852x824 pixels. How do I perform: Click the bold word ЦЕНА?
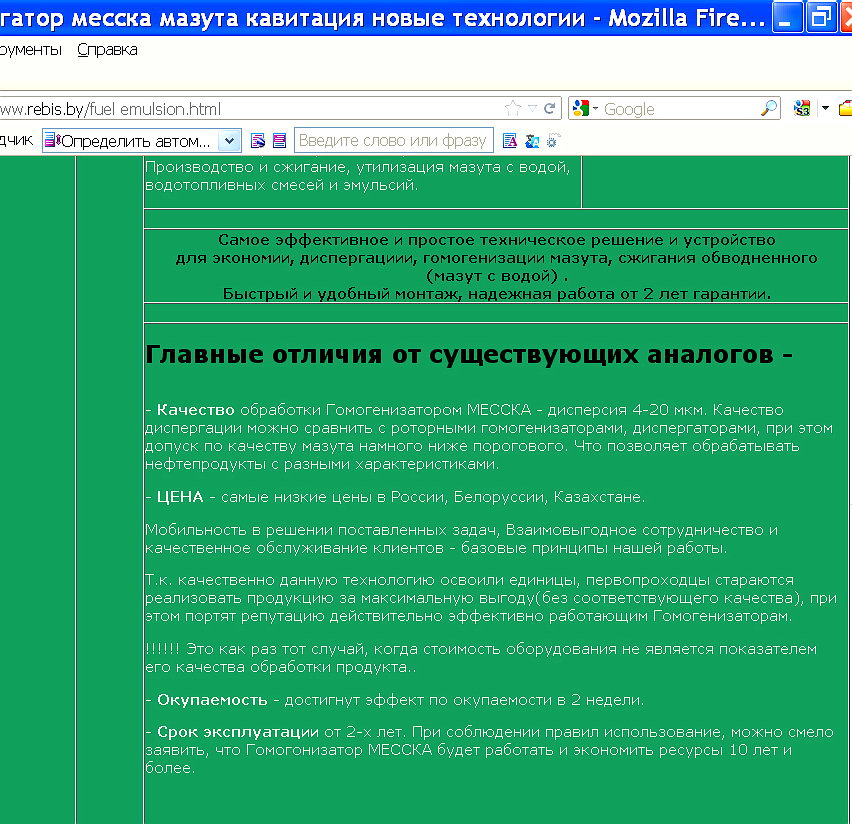pyautogui.click(x=180, y=497)
